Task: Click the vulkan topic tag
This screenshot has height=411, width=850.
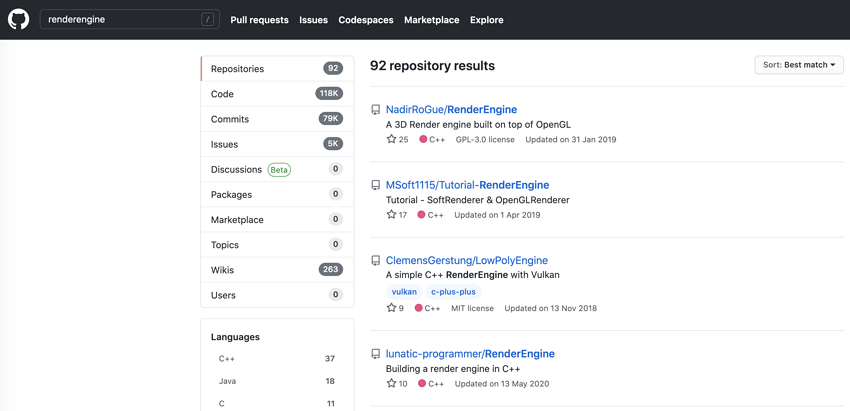Action: (404, 292)
